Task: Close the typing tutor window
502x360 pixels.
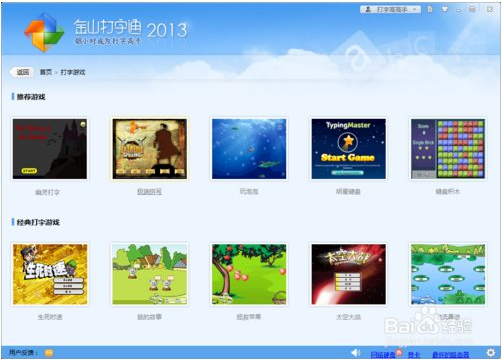Action: (x=490, y=9)
